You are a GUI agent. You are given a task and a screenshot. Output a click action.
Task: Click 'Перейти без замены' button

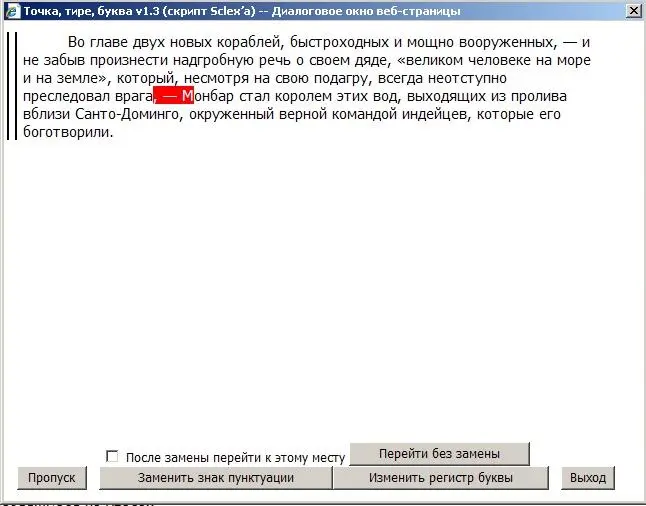point(439,454)
